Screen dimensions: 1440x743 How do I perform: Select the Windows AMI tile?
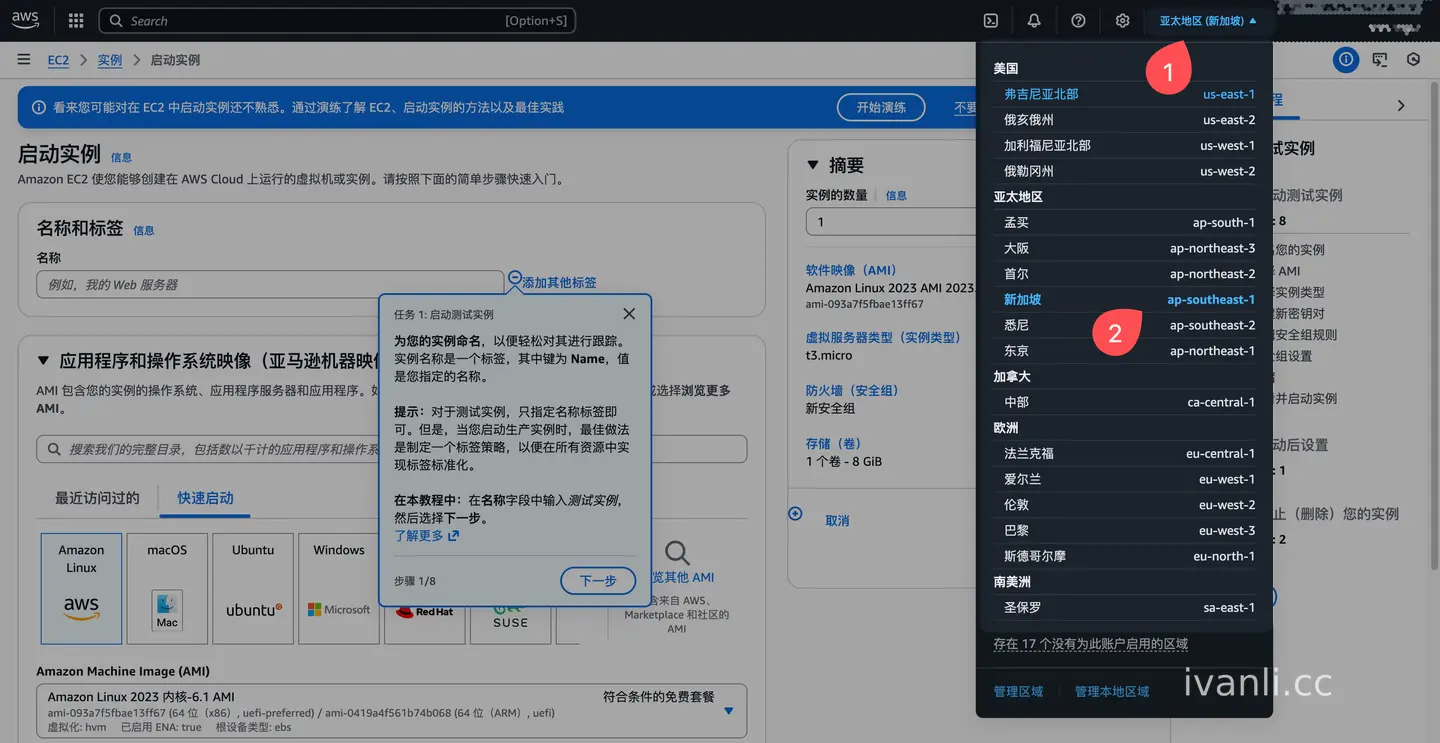[339, 588]
